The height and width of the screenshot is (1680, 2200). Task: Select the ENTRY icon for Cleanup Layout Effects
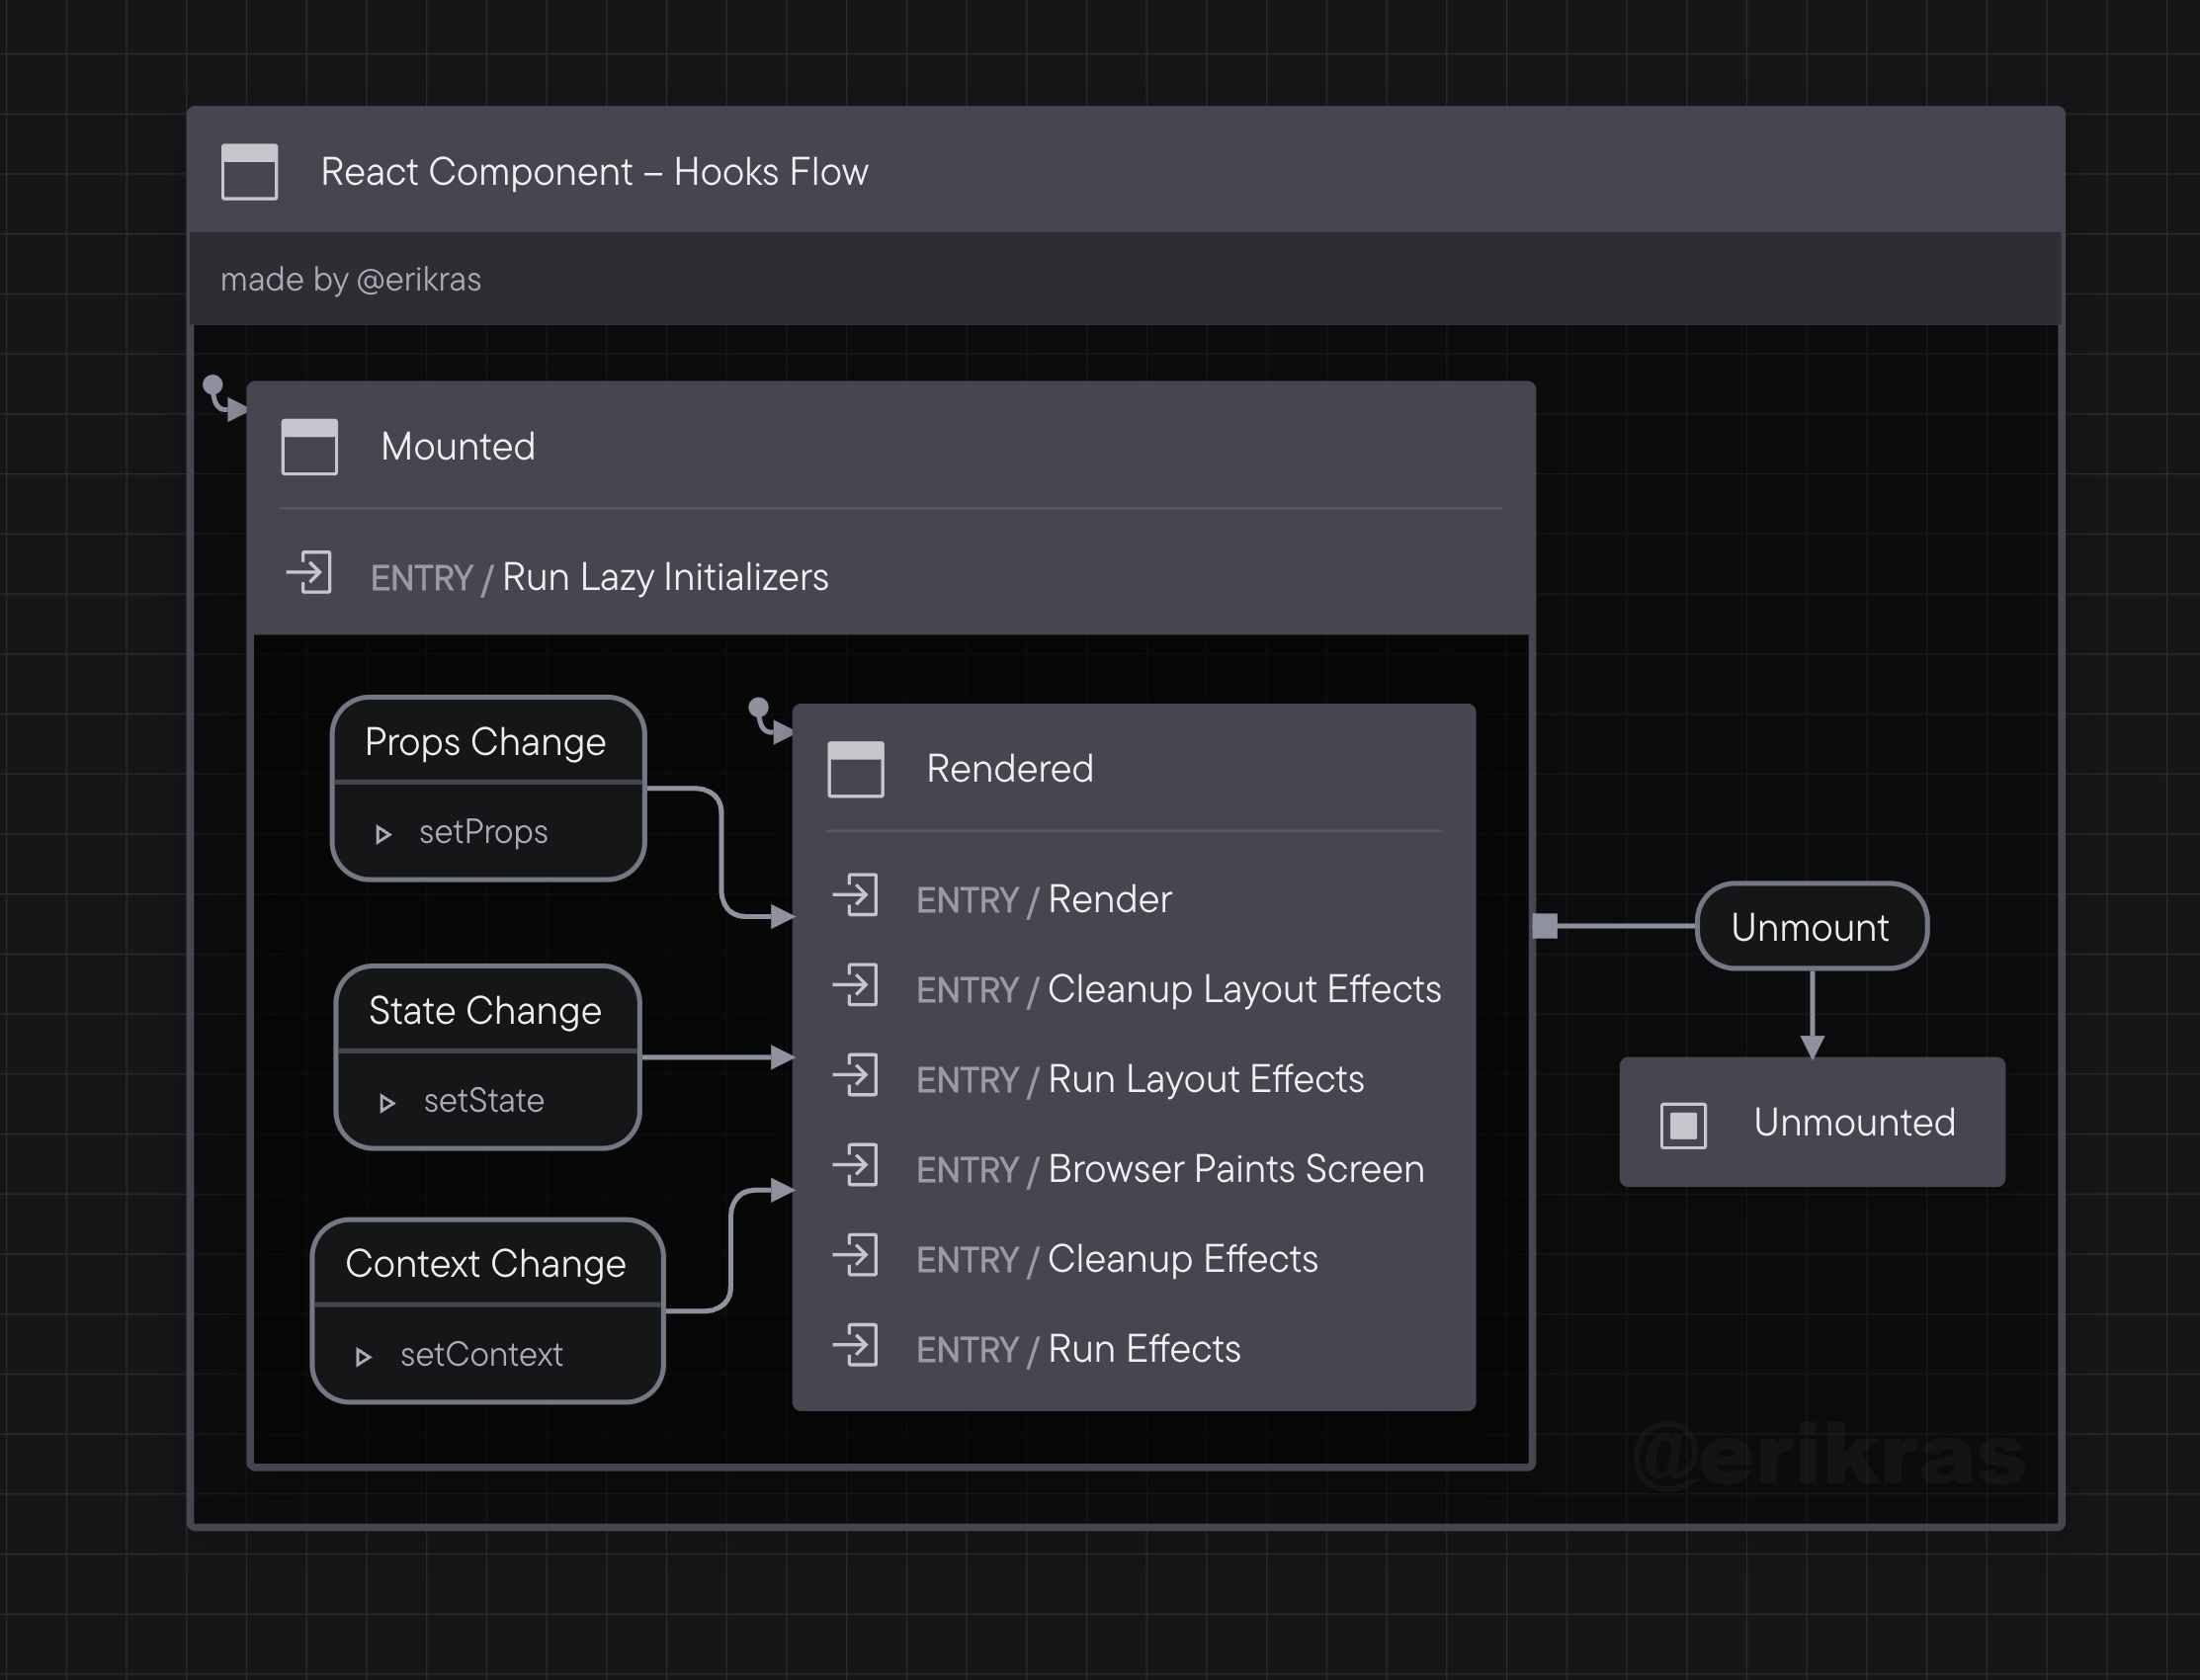coord(858,988)
